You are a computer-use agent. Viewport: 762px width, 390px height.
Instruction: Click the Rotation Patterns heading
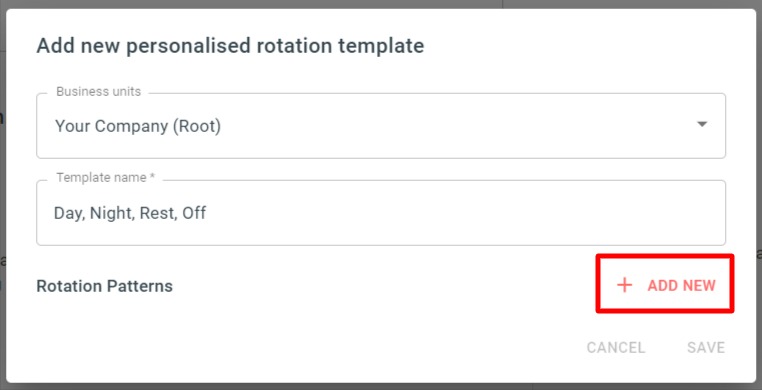point(104,286)
